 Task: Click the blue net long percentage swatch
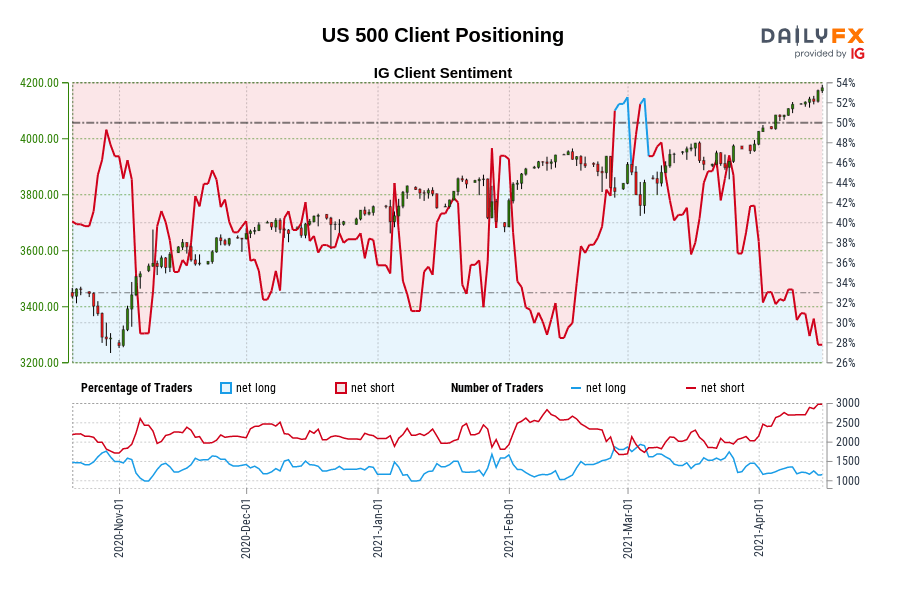(226, 388)
